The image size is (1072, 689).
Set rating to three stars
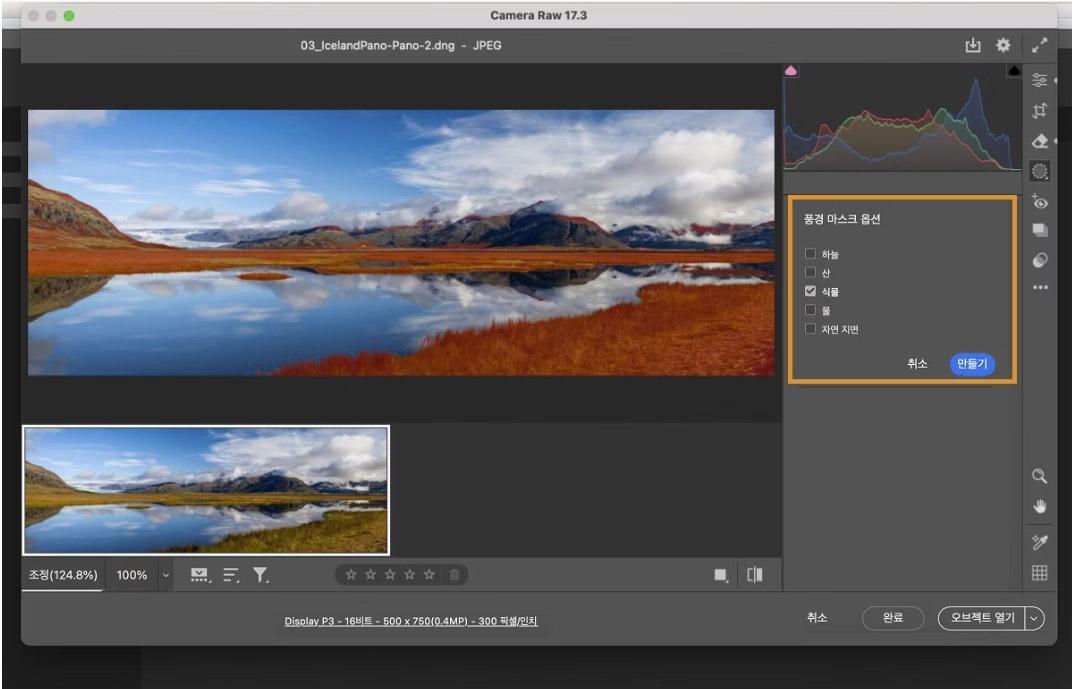click(390, 575)
